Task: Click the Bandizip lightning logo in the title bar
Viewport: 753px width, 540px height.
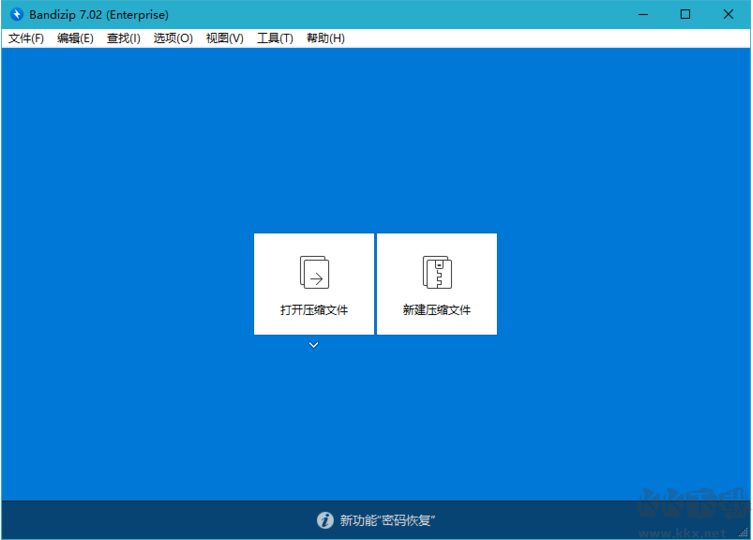Action: (x=17, y=15)
